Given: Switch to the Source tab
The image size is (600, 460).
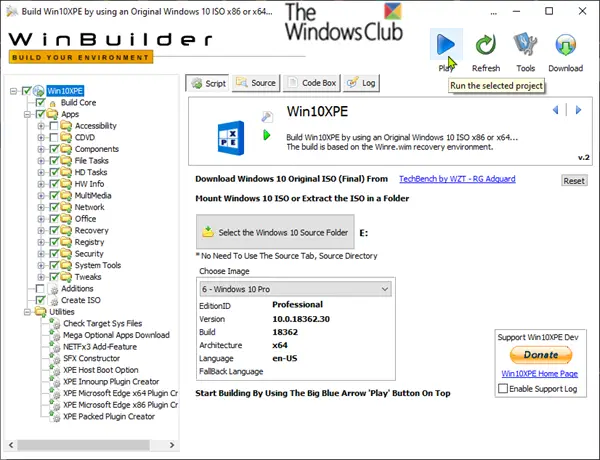Looking at the screenshot, I should pyautogui.click(x=256, y=83).
